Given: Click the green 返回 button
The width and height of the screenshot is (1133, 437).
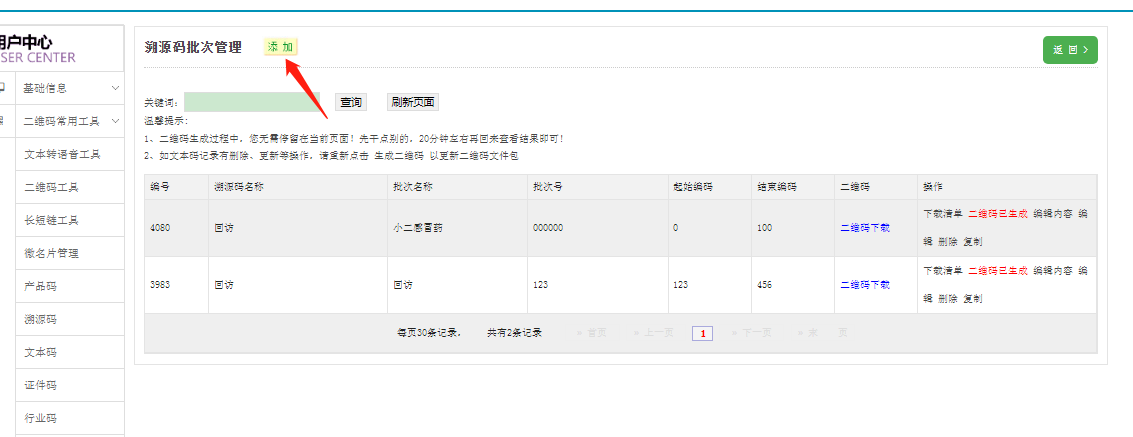Looking at the screenshot, I should pyautogui.click(x=1069, y=49).
